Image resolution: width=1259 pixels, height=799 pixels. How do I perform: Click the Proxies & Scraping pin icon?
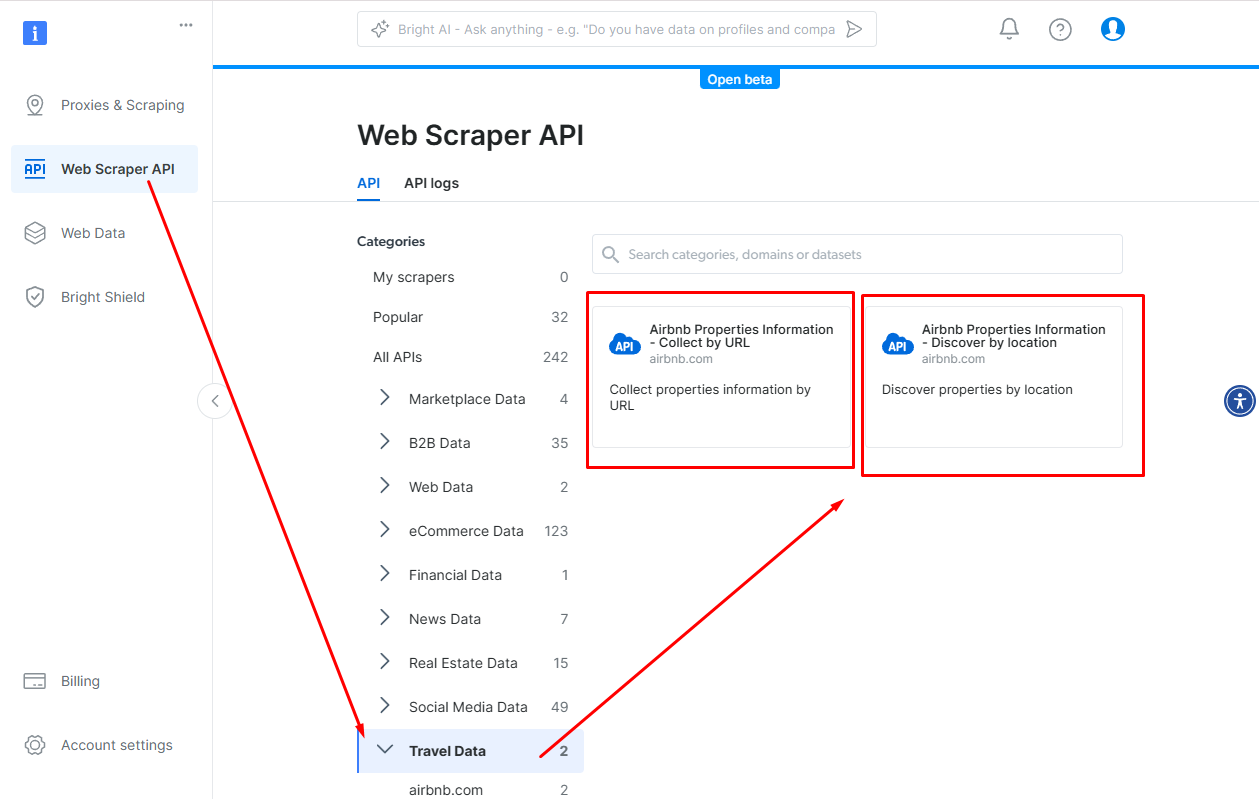35,105
